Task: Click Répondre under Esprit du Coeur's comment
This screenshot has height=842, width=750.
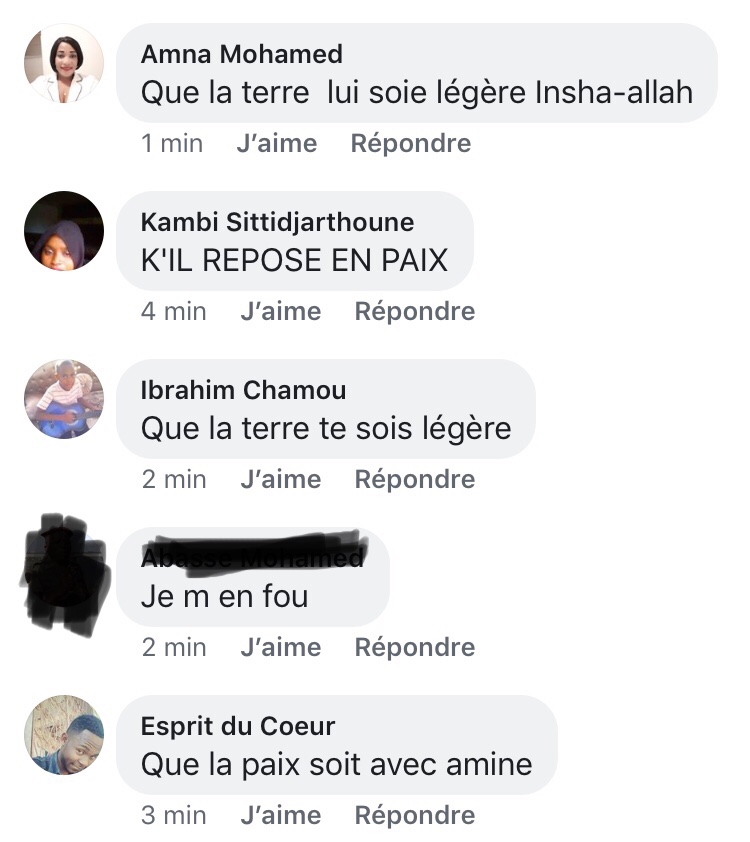Action: pos(415,816)
